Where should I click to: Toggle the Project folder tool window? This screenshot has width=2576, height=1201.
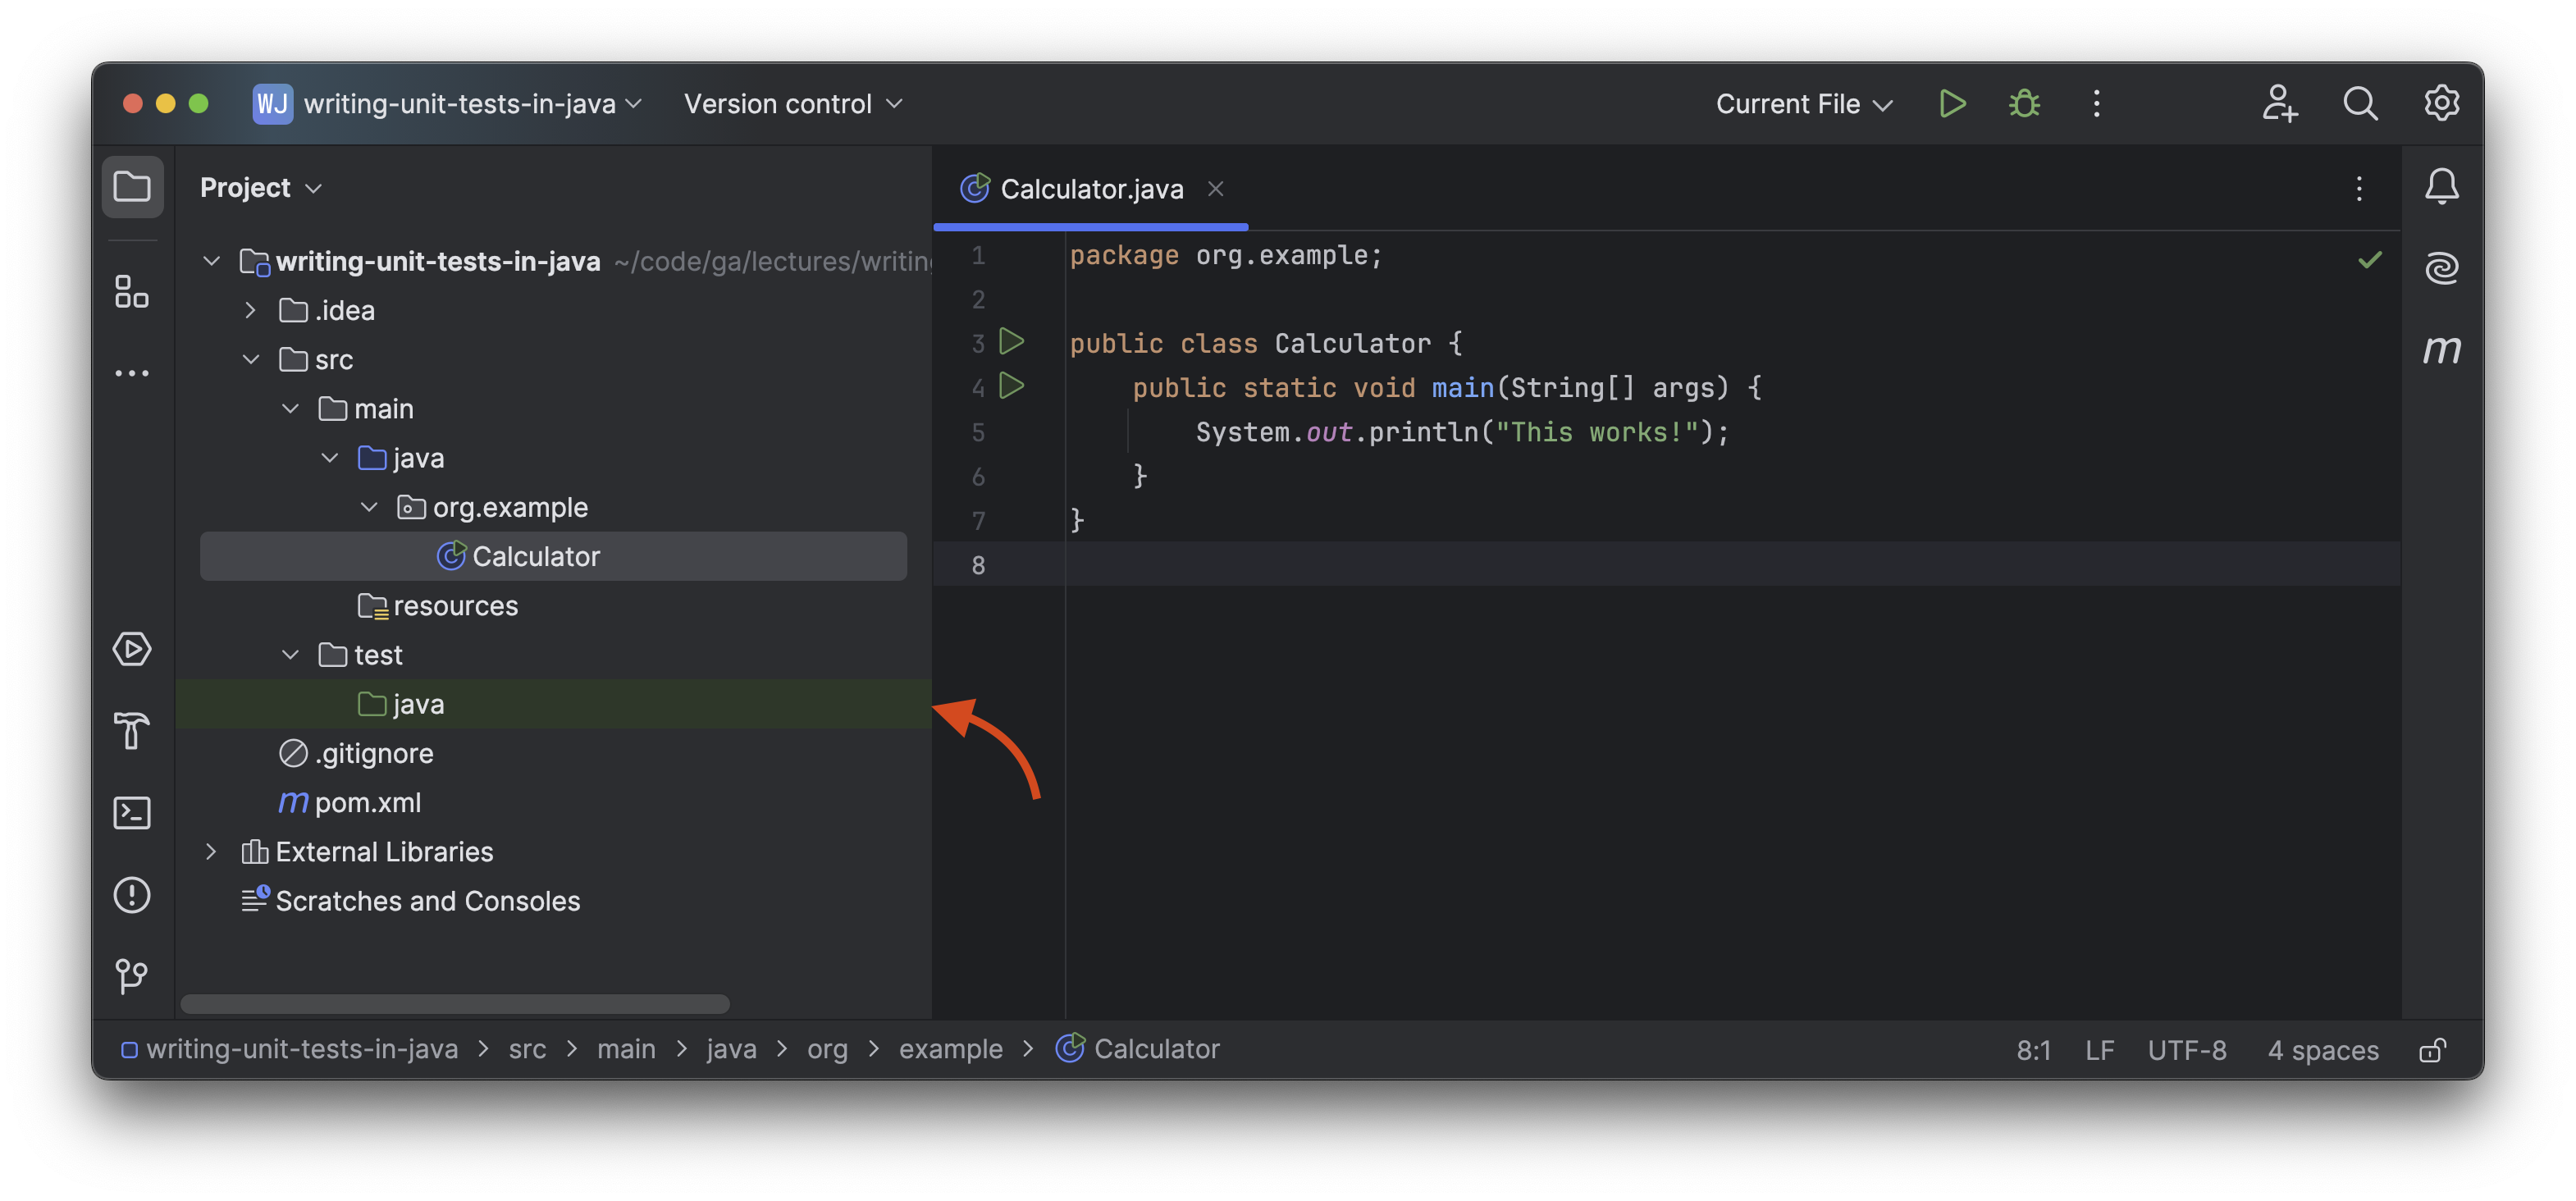pyautogui.click(x=132, y=187)
